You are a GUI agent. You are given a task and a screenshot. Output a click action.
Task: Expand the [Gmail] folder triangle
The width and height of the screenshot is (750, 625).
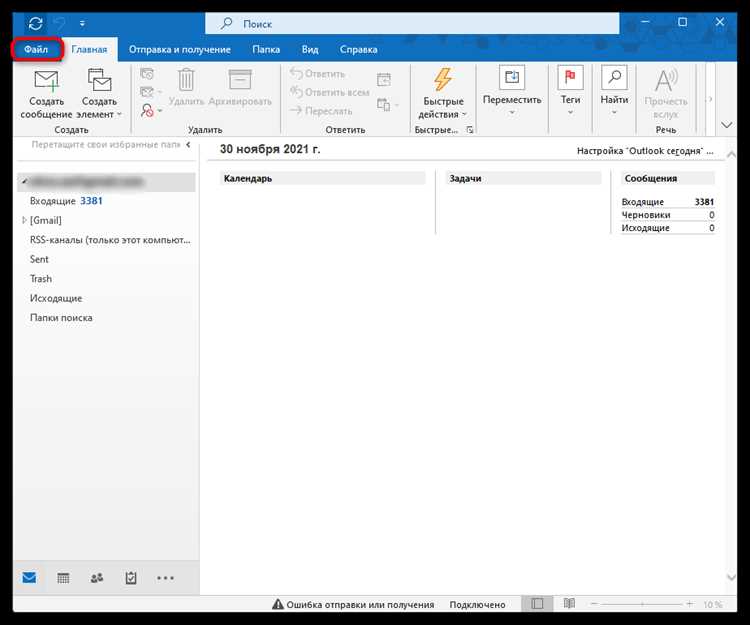pos(24,220)
